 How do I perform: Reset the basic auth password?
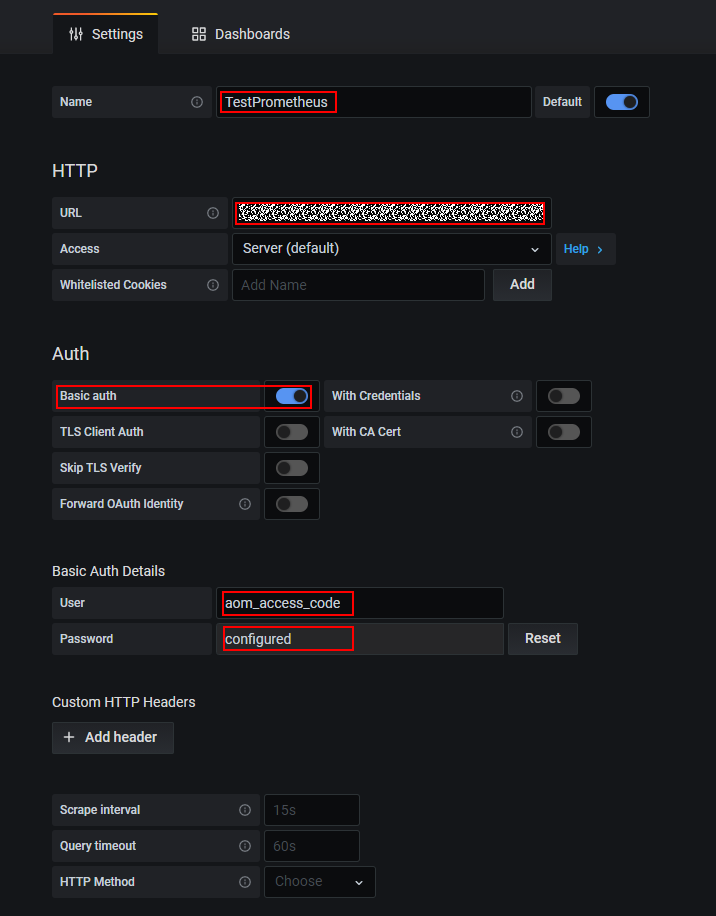[x=543, y=638]
